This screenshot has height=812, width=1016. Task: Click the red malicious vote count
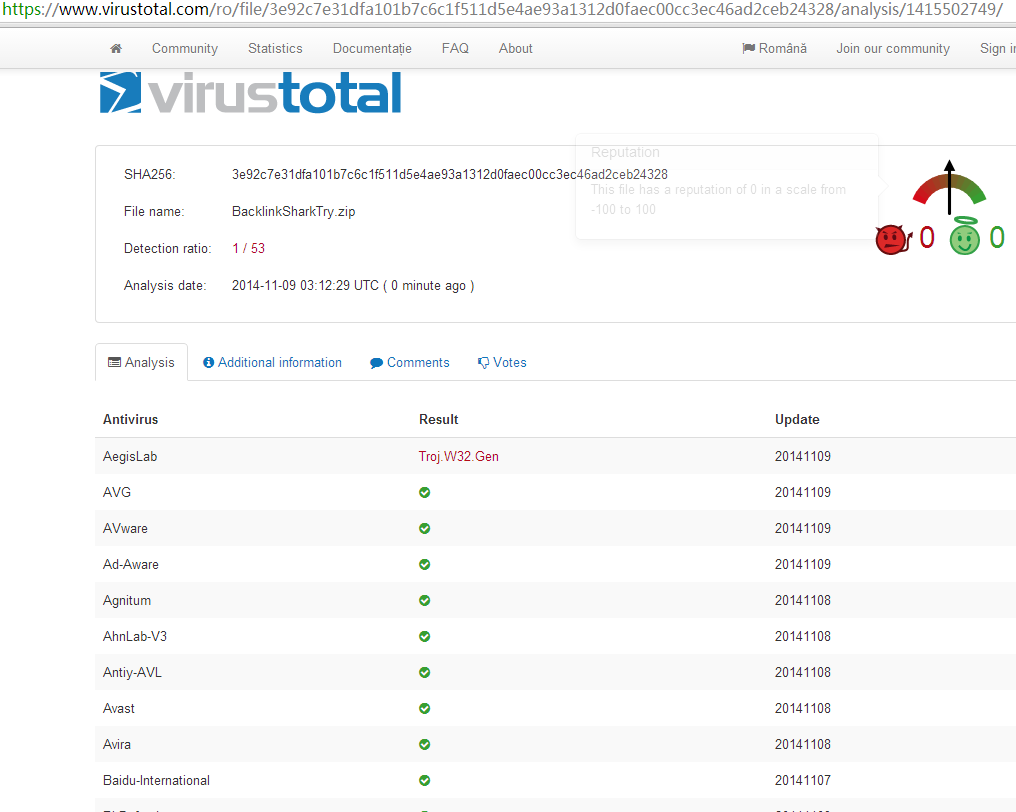point(927,238)
